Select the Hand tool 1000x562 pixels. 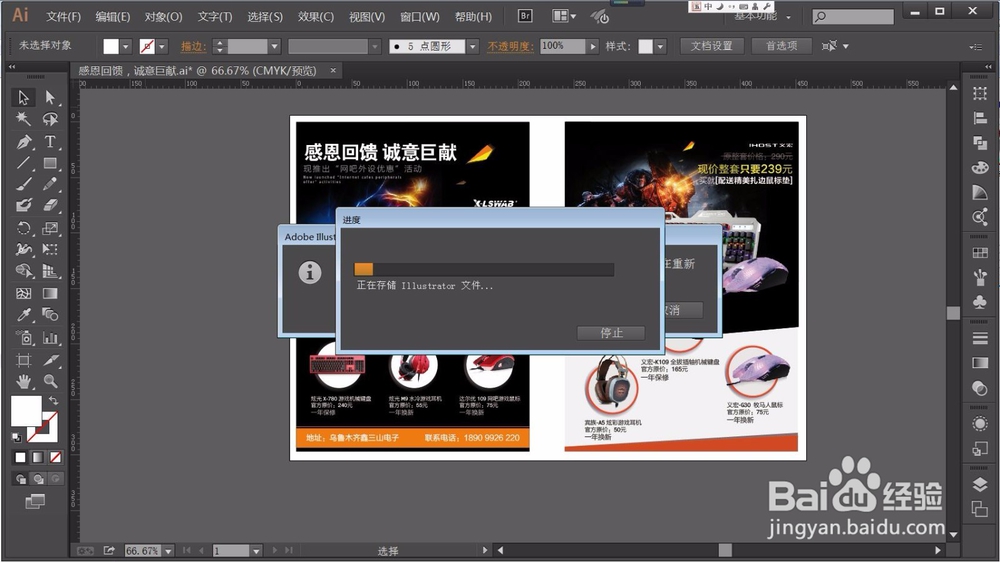click(x=24, y=381)
